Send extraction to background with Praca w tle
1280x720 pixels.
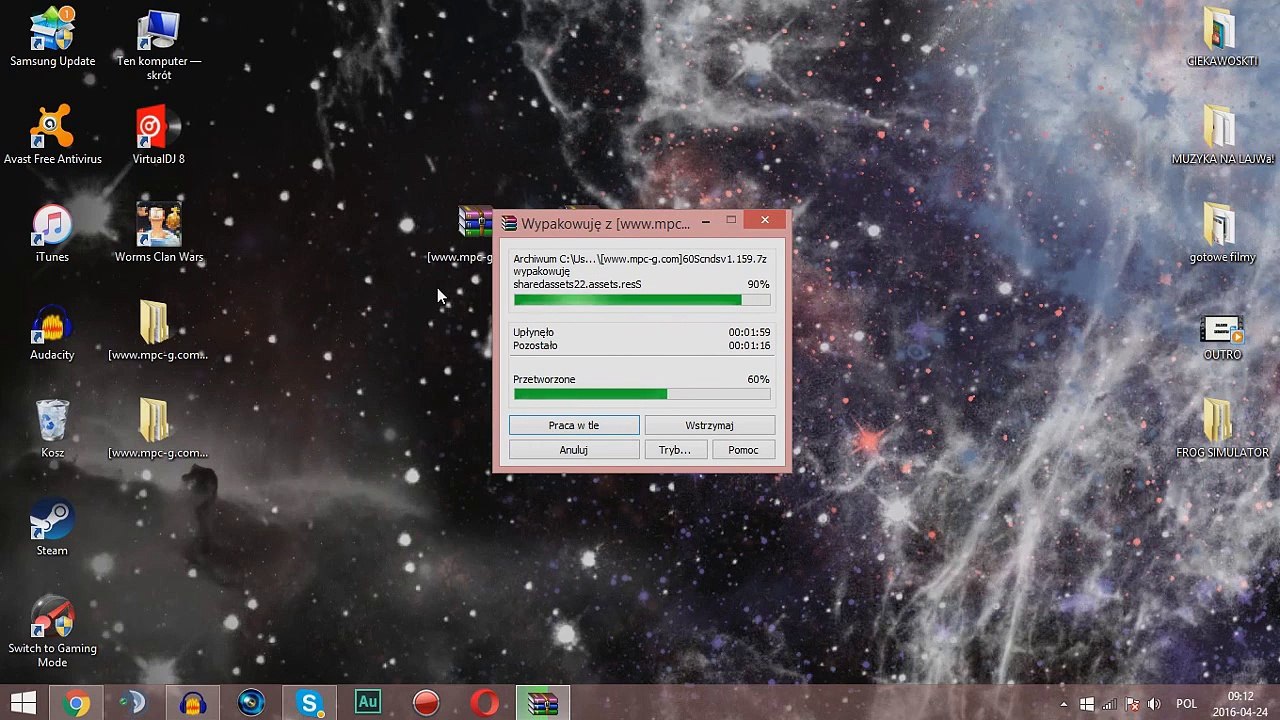(x=574, y=425)
